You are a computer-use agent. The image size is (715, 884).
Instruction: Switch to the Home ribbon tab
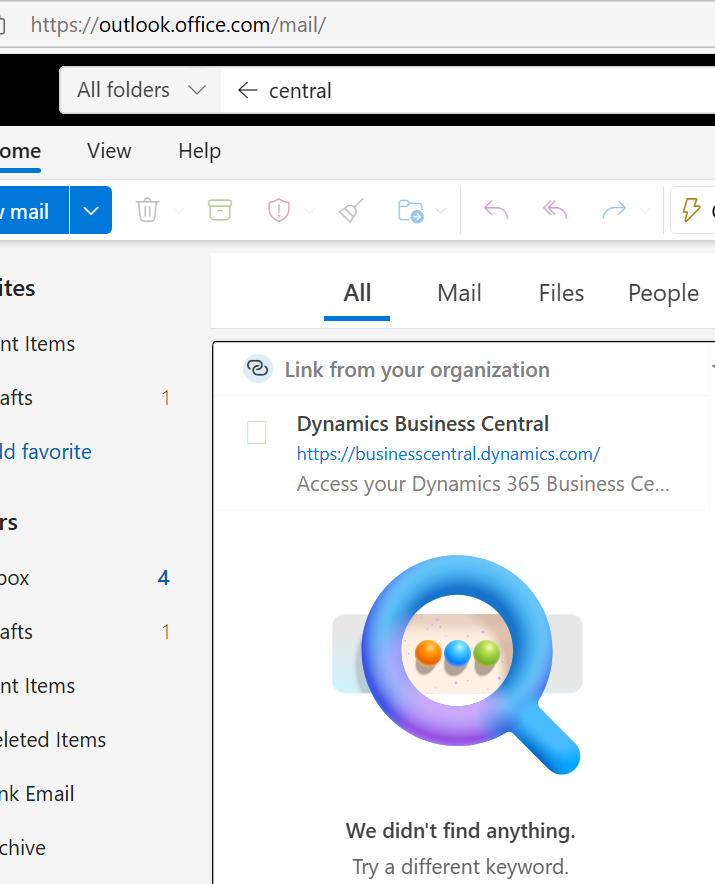tap(20, 151)
